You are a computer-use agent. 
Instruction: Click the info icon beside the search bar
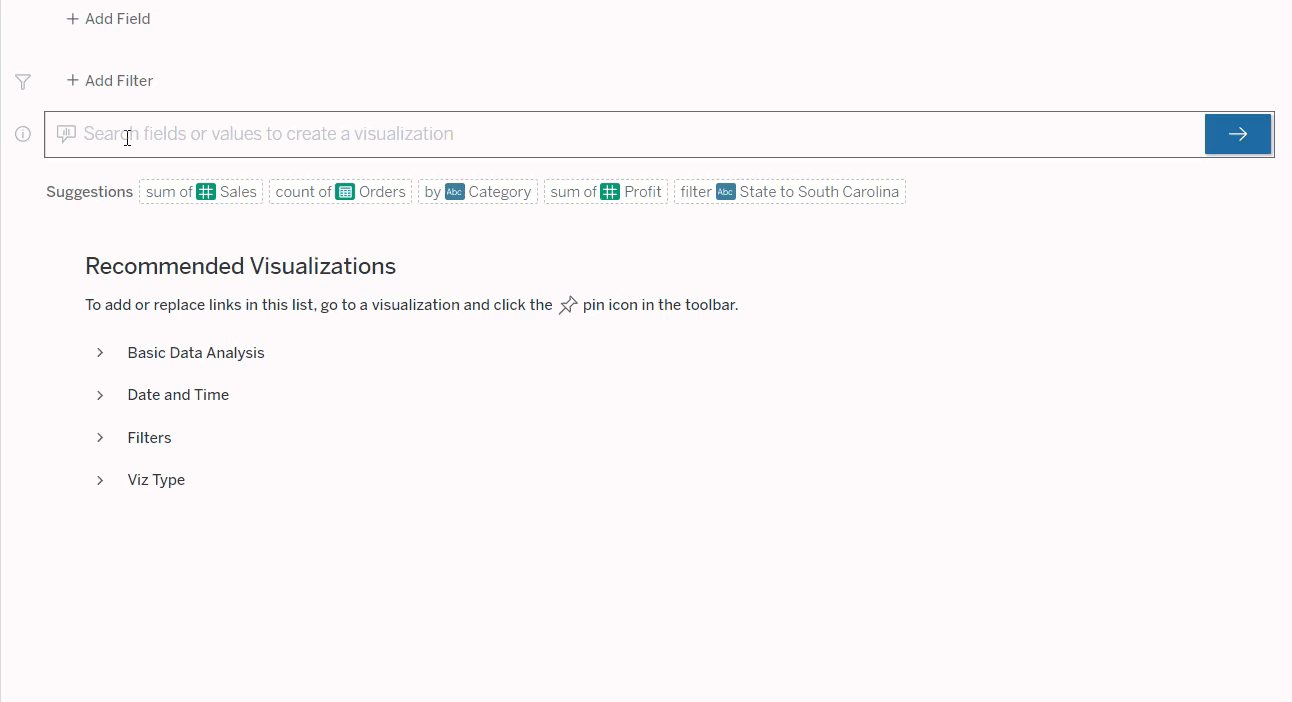click(x=22, y=133)
